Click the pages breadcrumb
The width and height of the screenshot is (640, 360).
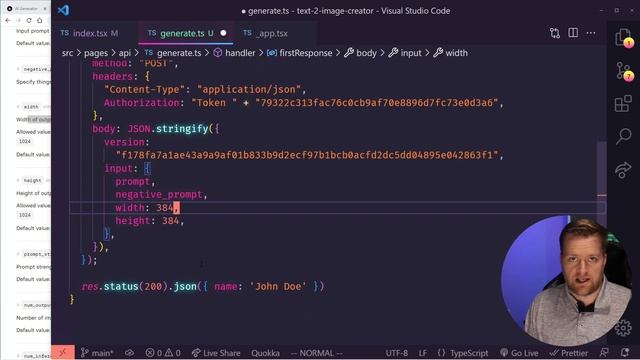[96, 53]
